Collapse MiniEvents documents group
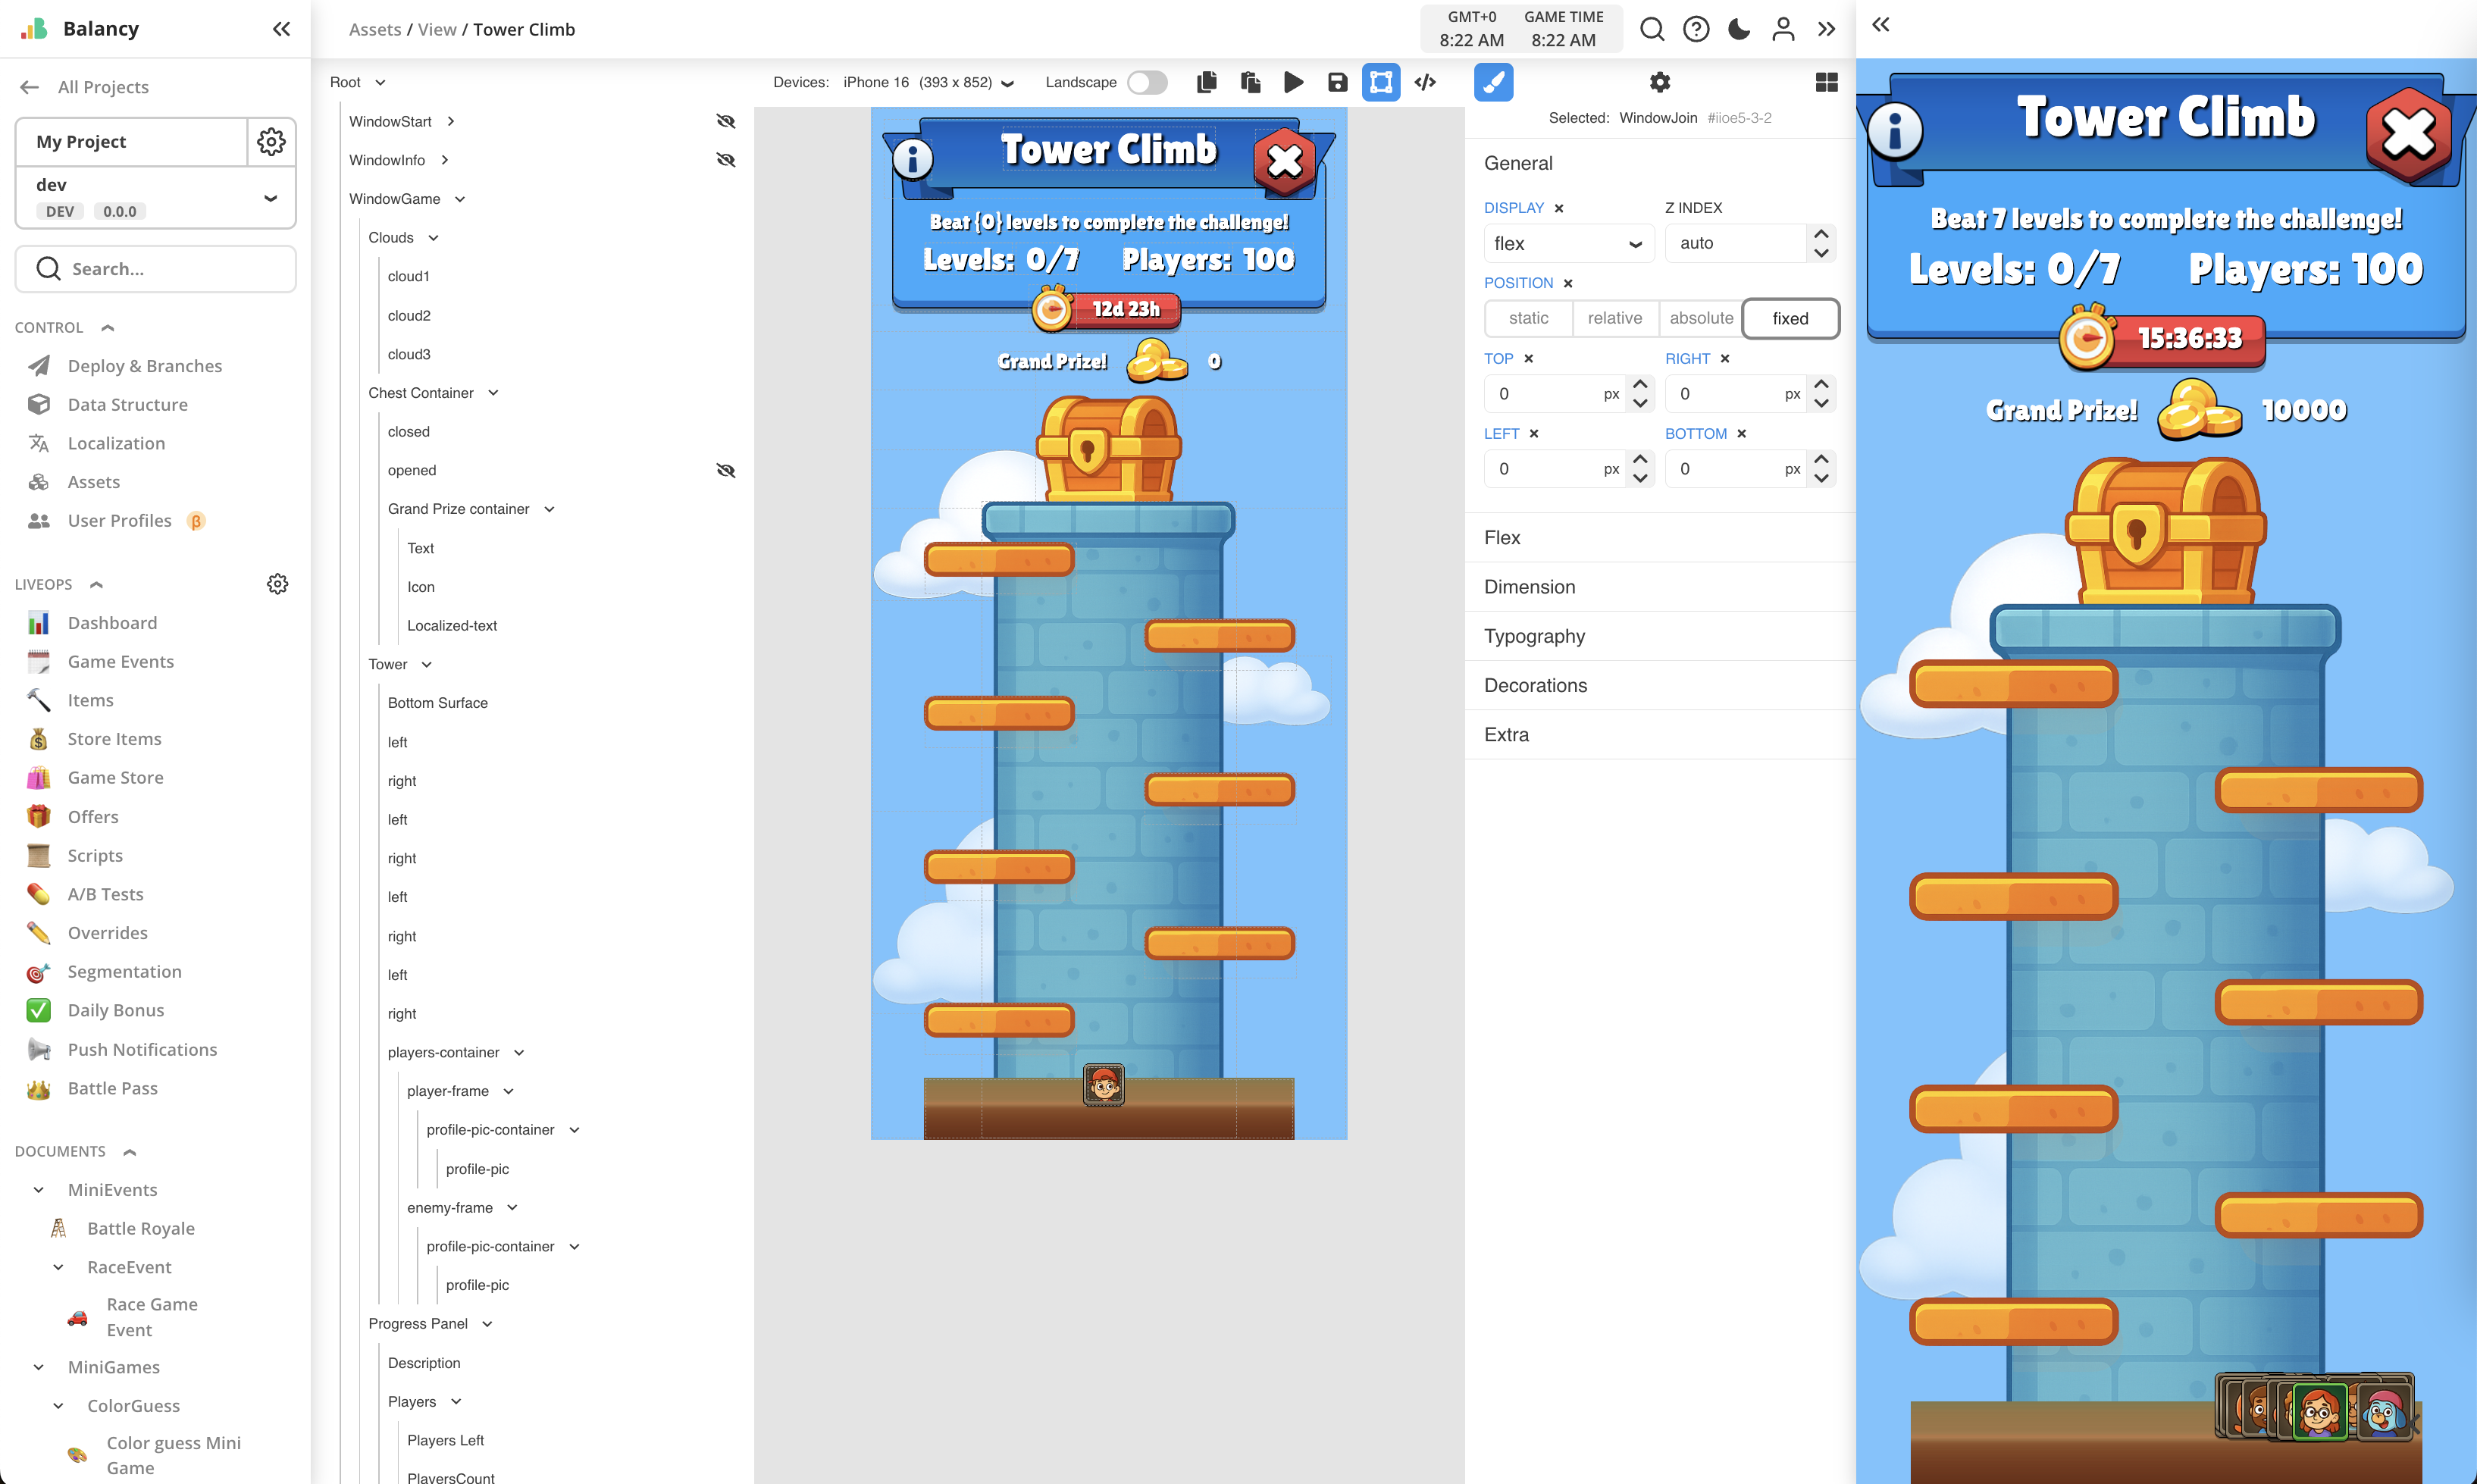The image size is (2477, 1484). click(39, 1190)
